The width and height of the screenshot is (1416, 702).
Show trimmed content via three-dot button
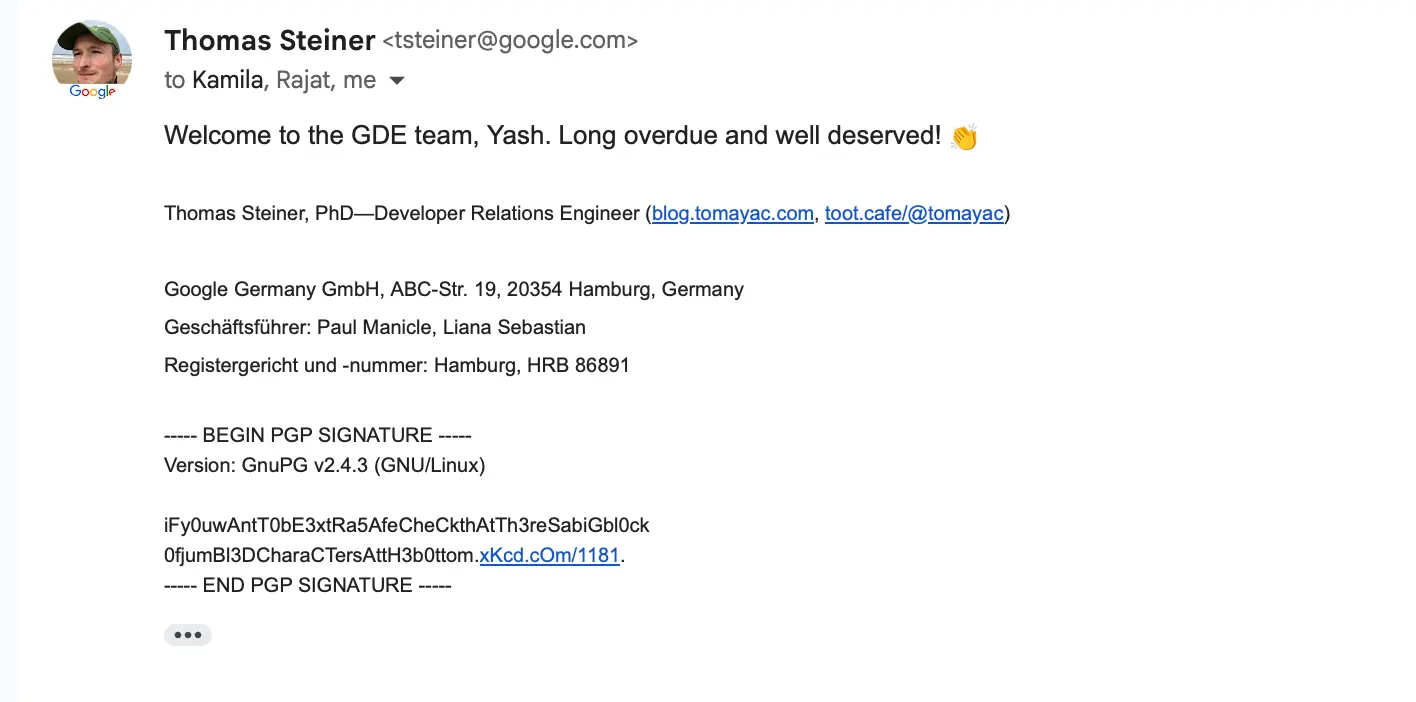(188, 635)
